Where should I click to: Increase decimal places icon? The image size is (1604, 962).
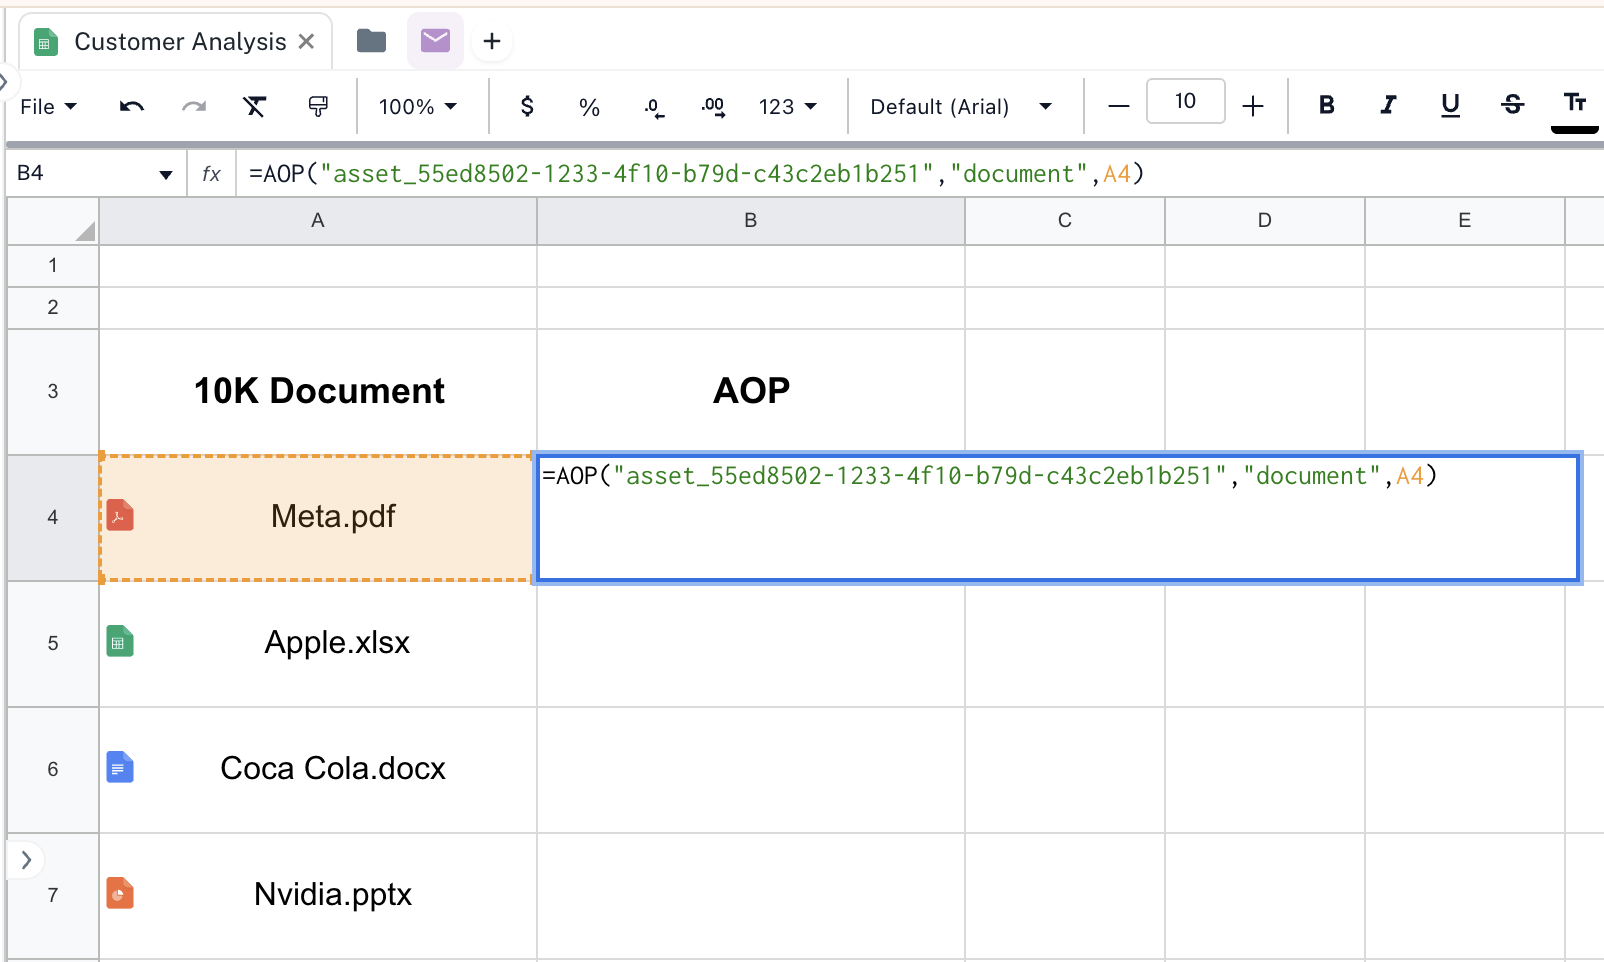tap(714, 107)
